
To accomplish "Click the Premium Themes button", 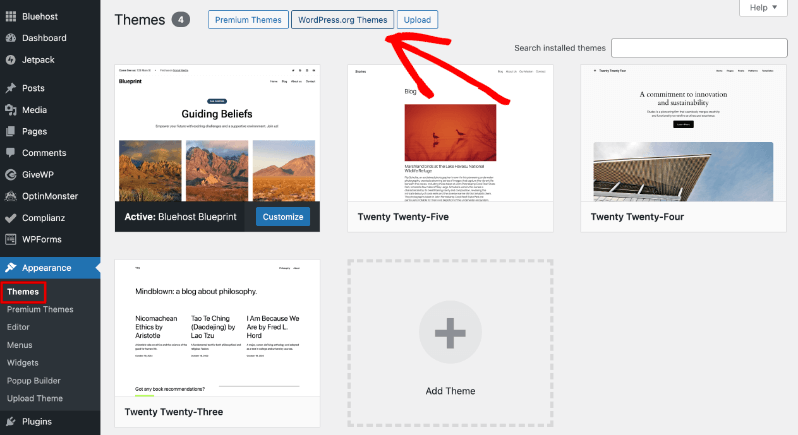I will (x=248, y=20).
